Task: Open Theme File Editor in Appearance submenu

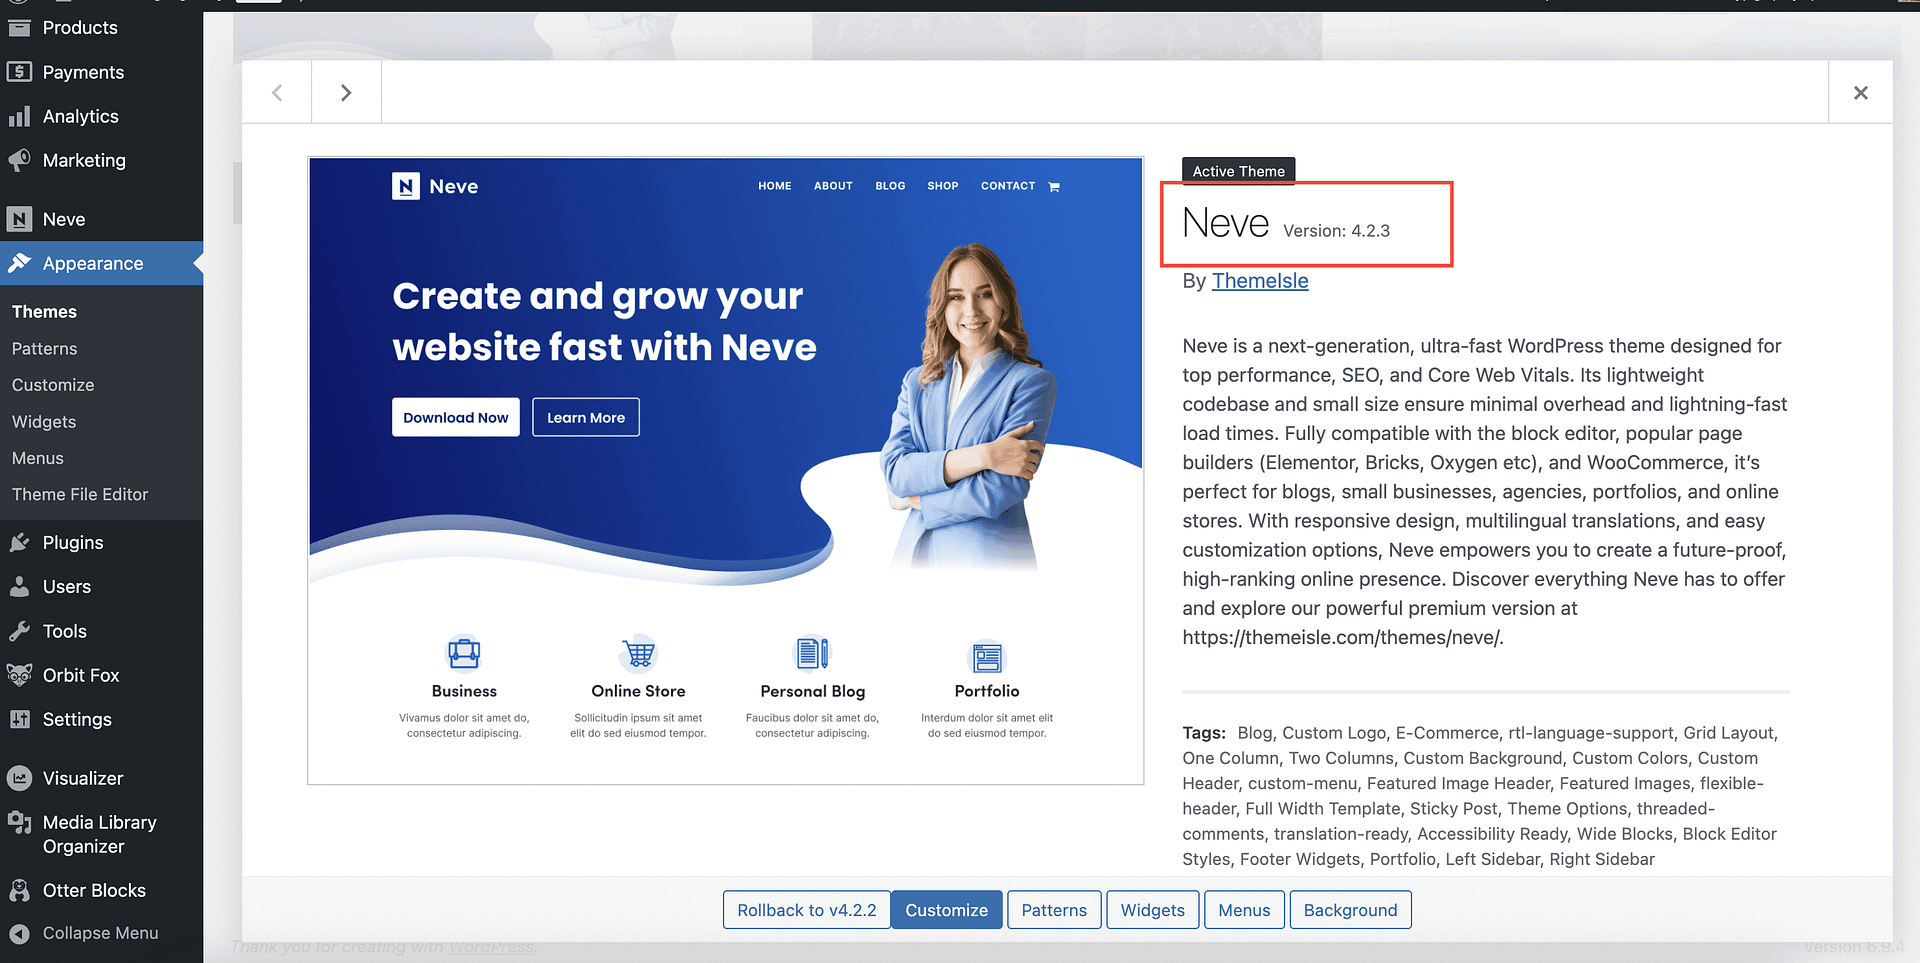Action: 80,495
